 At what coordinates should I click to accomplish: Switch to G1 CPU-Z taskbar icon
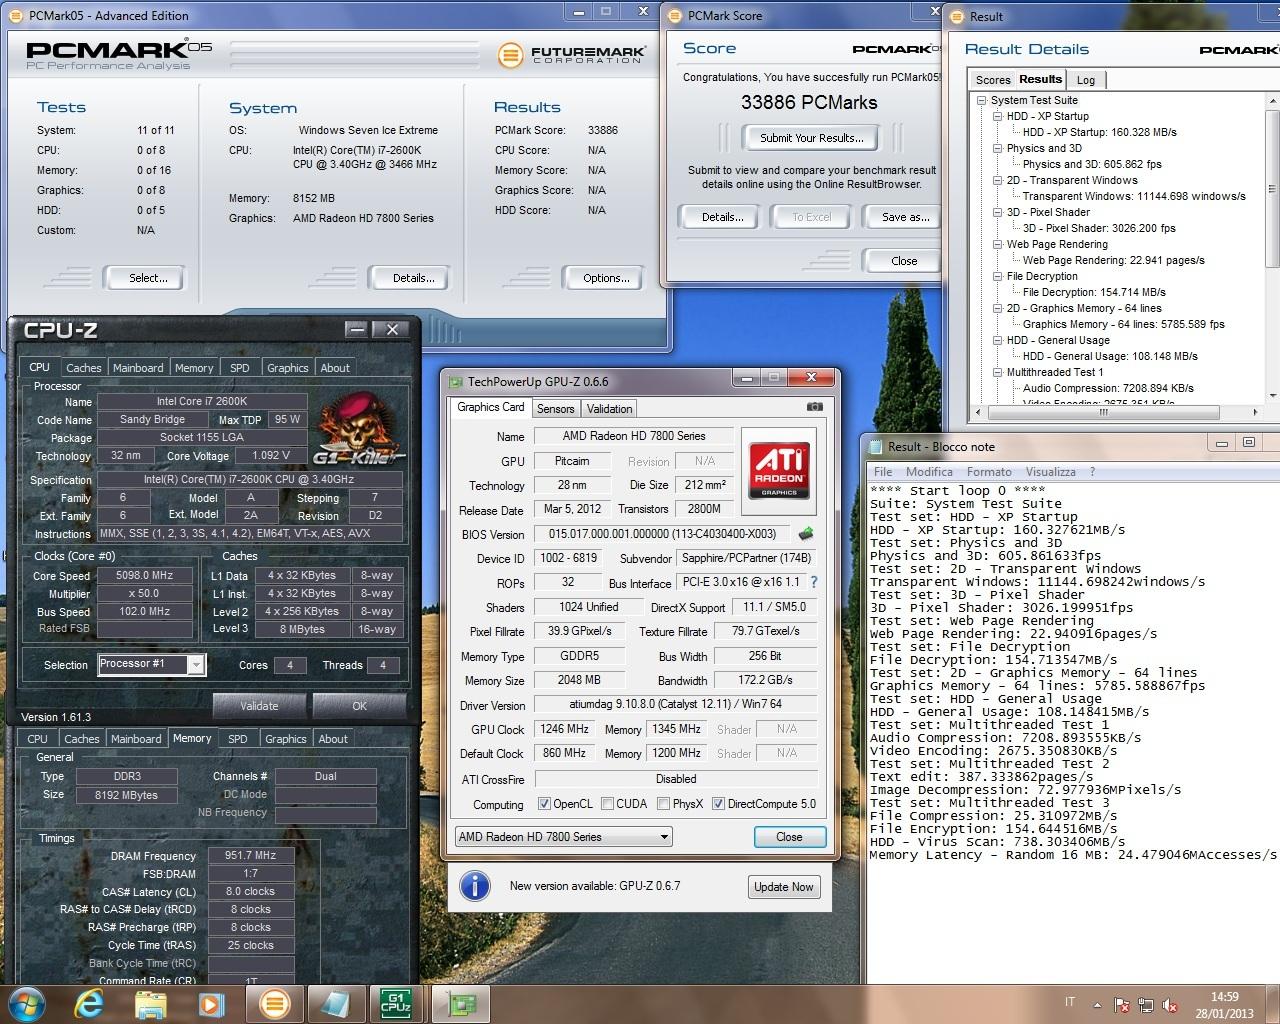(x=396, y=1004)
